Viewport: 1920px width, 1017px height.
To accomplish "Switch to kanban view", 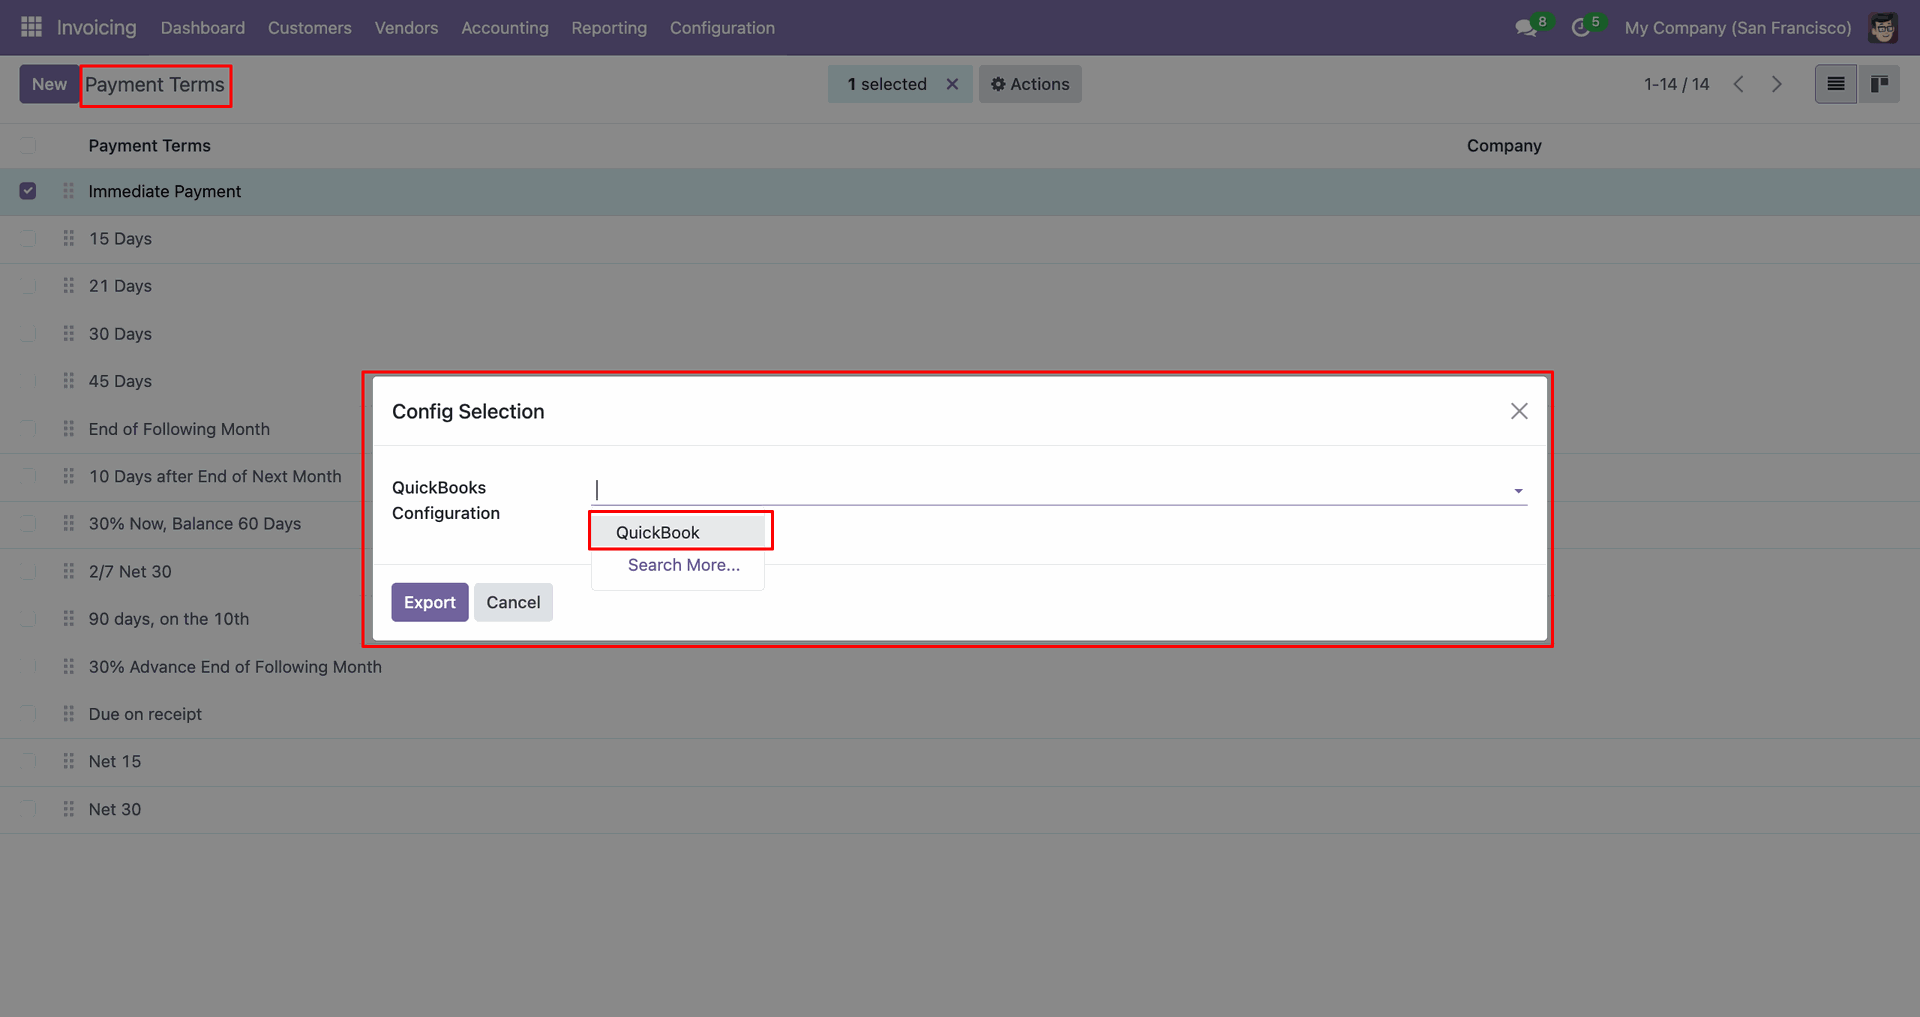I will (x=1879, y=84).
